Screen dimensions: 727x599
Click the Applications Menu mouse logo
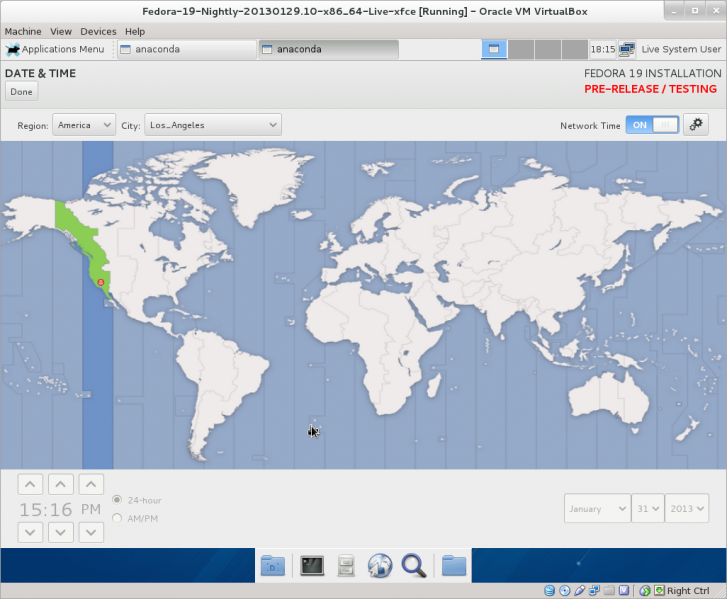pyautogui.click(x=13, y=49)
